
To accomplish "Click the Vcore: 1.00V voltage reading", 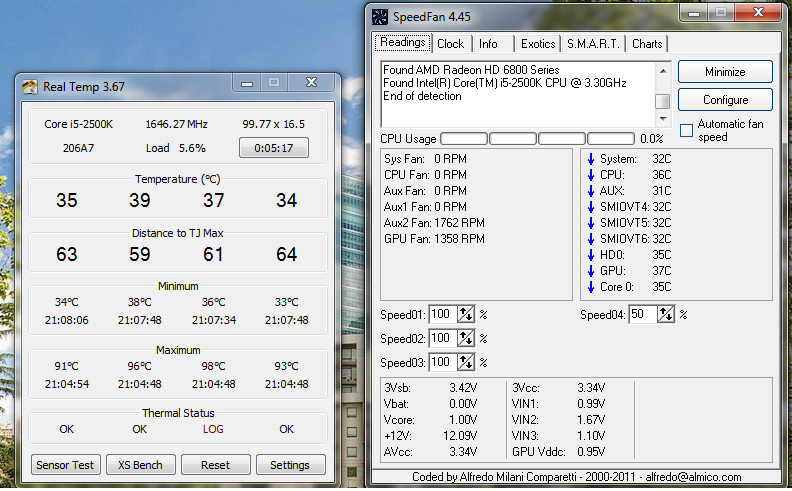I will 430,420.
